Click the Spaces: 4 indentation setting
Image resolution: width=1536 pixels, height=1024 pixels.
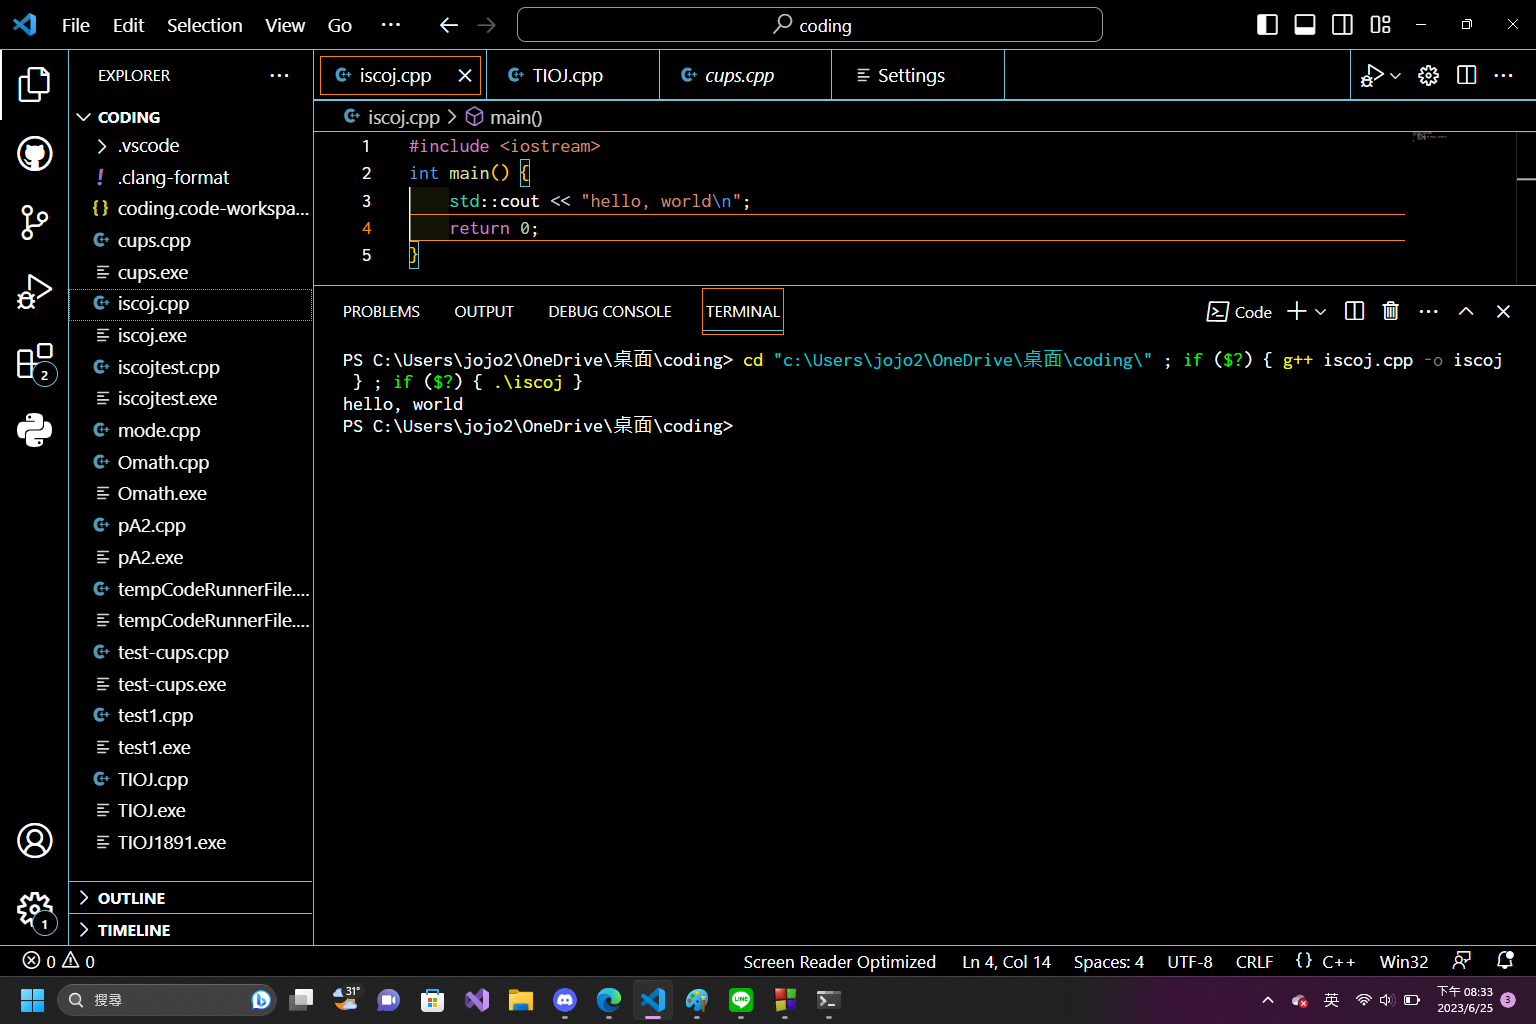[x=1108, y=962]
